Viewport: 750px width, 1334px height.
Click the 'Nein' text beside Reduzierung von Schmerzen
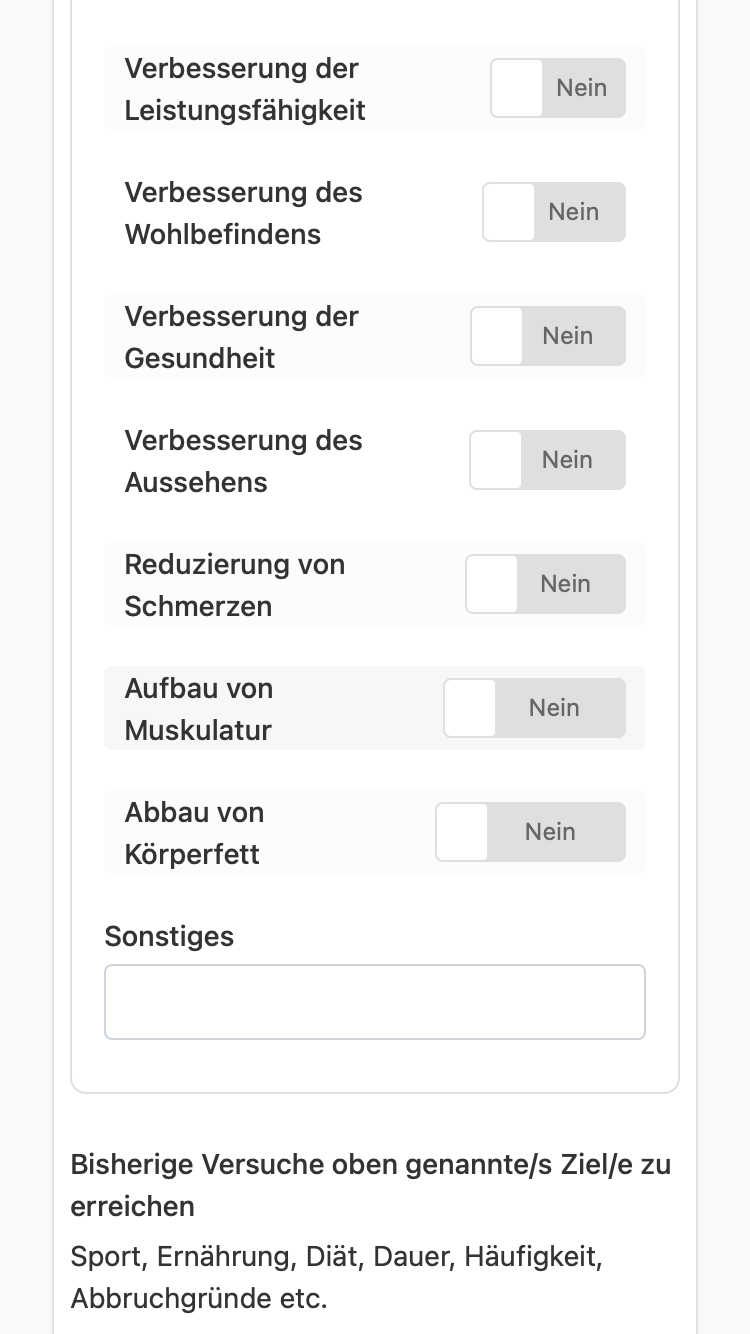pyautogui.click(x=566, y=584)
